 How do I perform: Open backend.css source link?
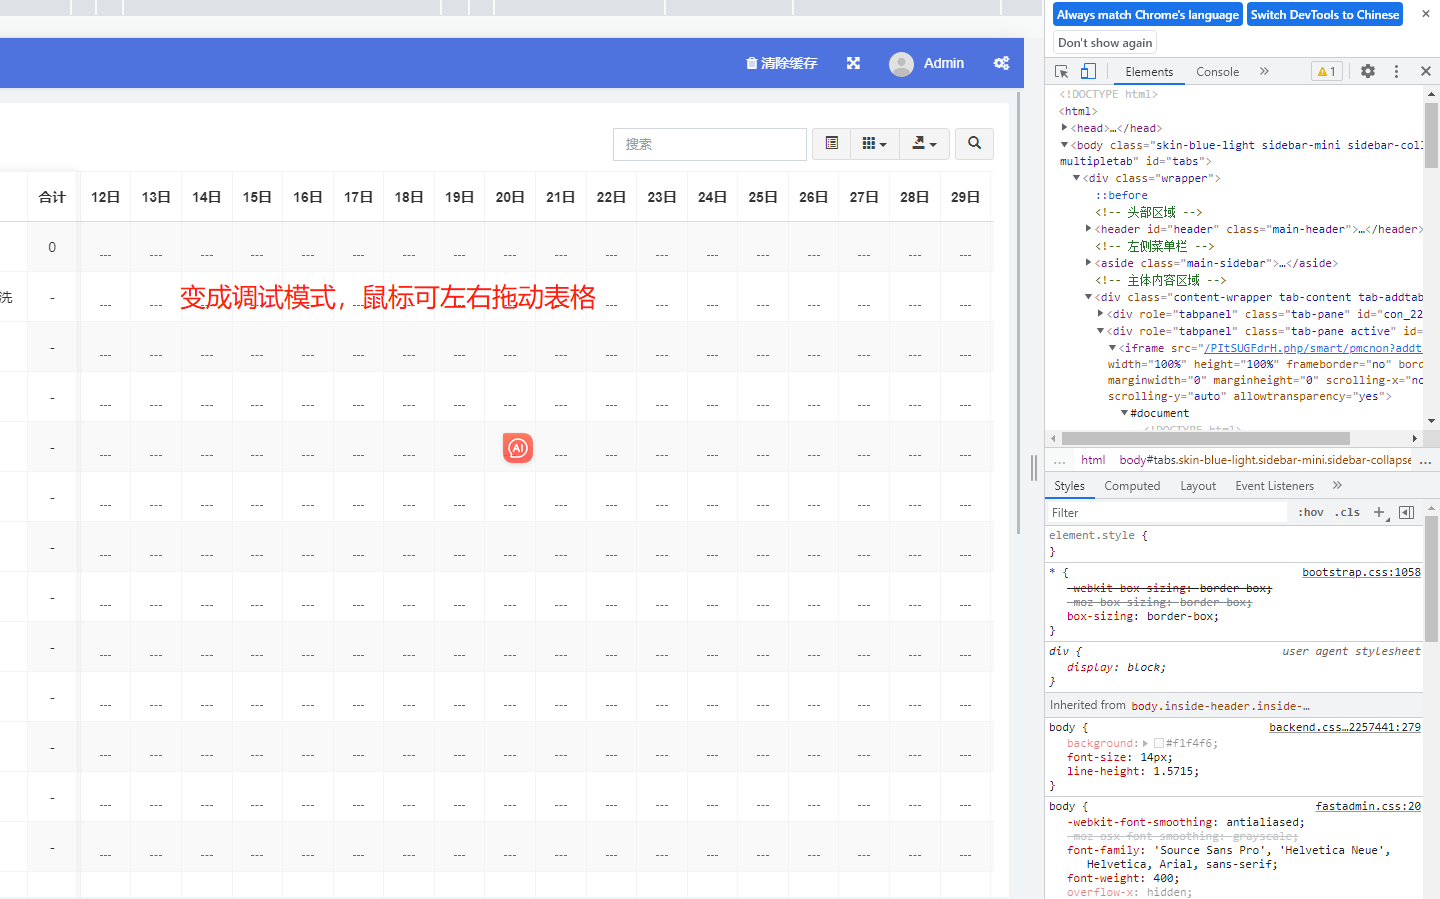click(1344, 727)
